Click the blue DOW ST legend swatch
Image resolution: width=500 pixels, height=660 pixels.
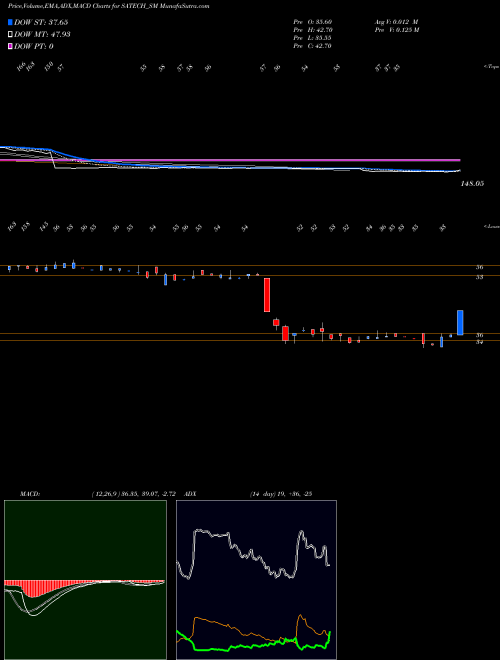pyautogui.click(x=10, y=22)
